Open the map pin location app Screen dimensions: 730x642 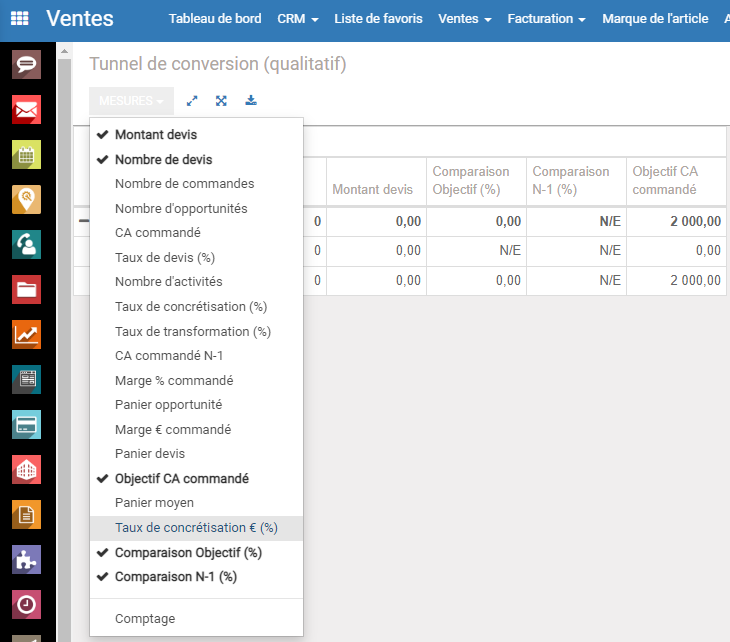[x=27, y=199]
